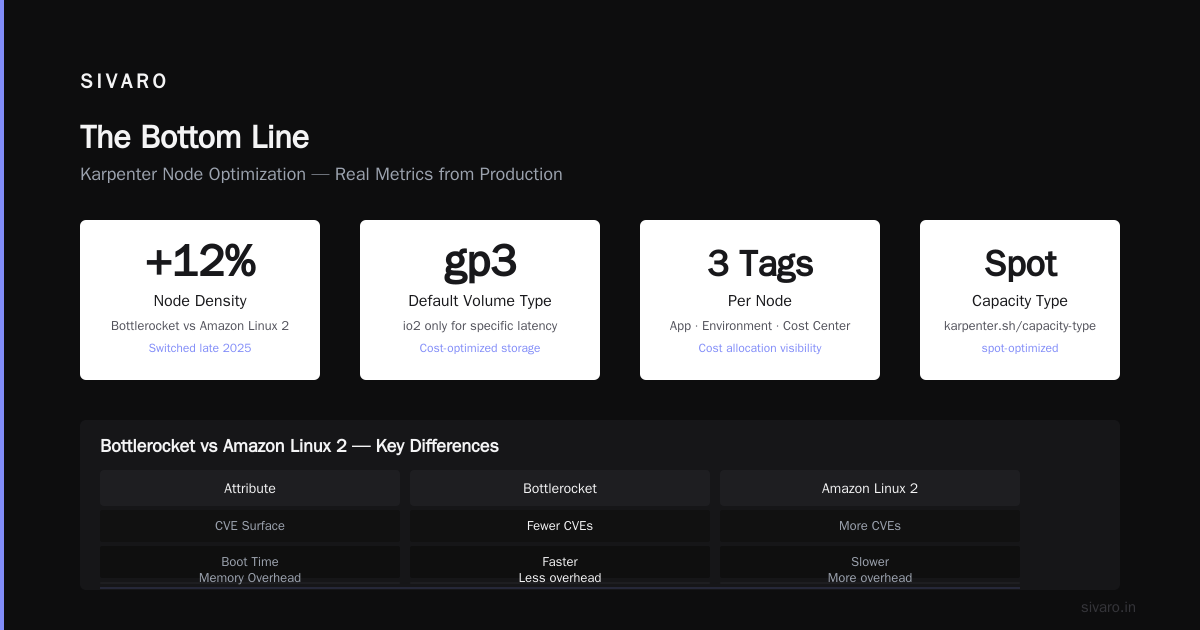Click 'Switched late 2025' link text
This screenshot has height=630, width=1200.
200,348
